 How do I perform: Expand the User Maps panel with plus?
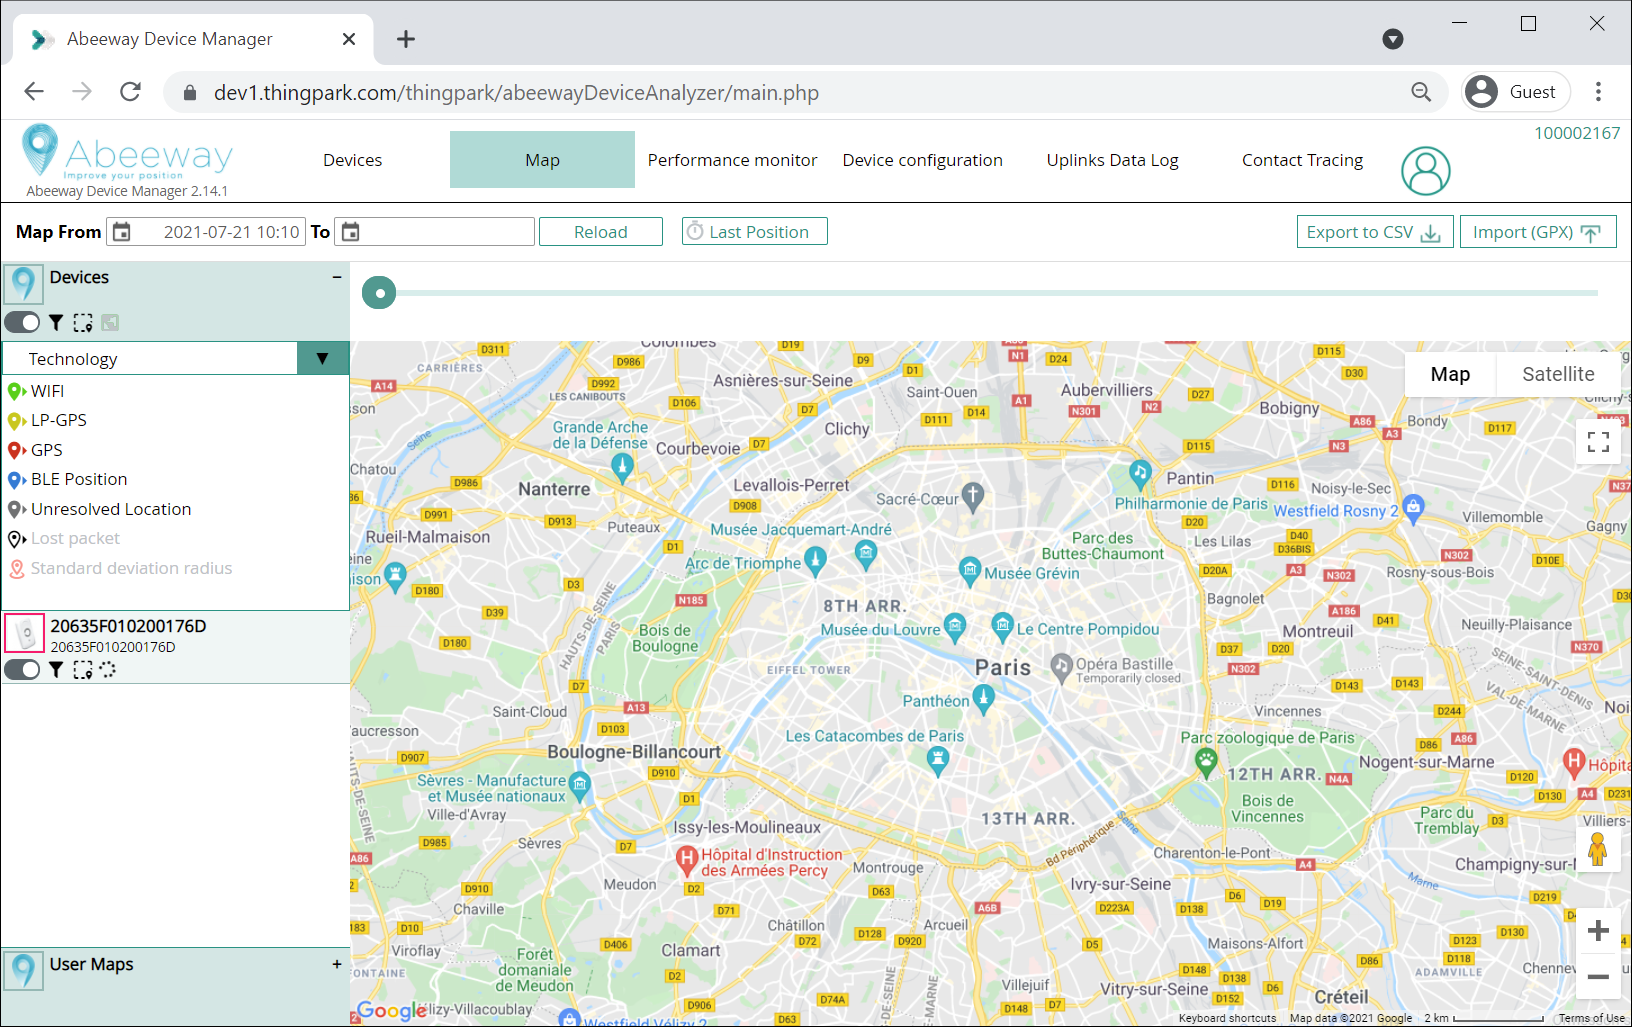pyautogui.click(x=337, y=964)
